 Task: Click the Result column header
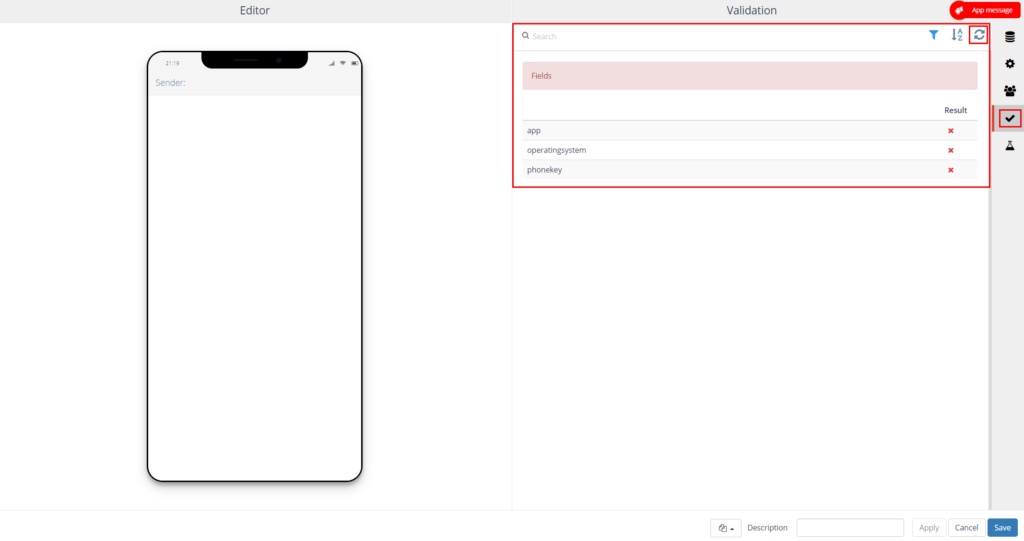pyautogui.click(x=955, y=110)
